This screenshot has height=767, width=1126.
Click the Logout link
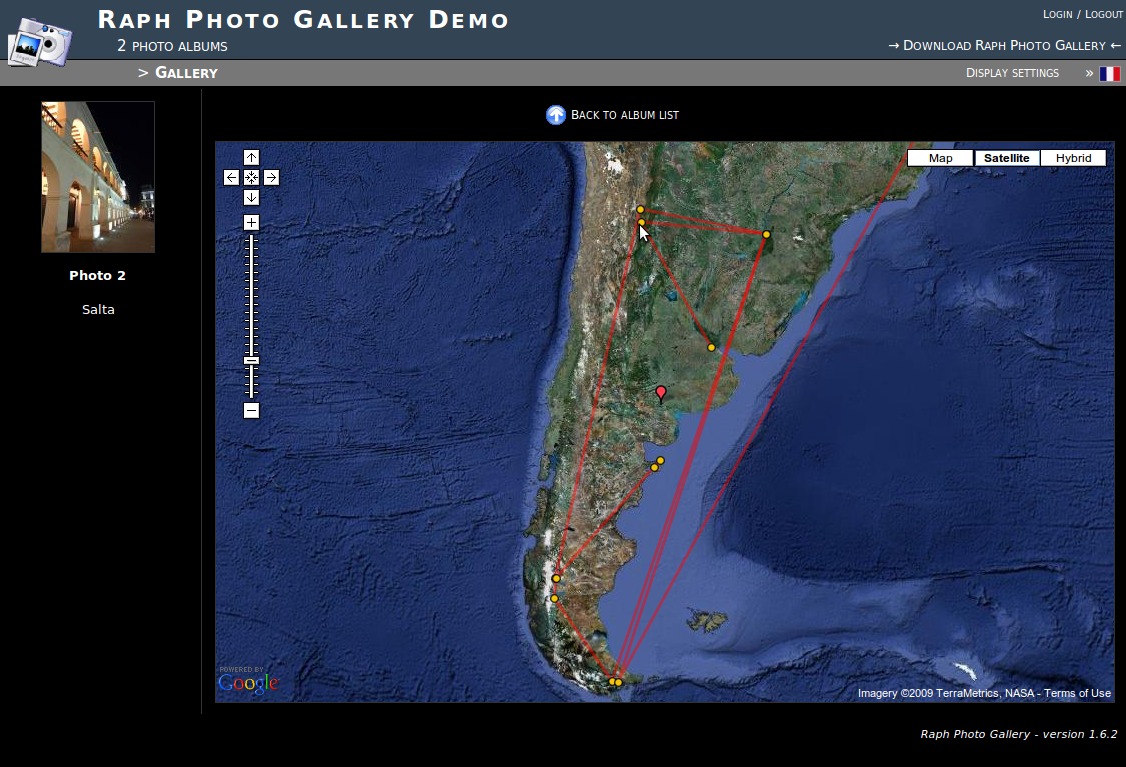click(x=1104, y=14)
